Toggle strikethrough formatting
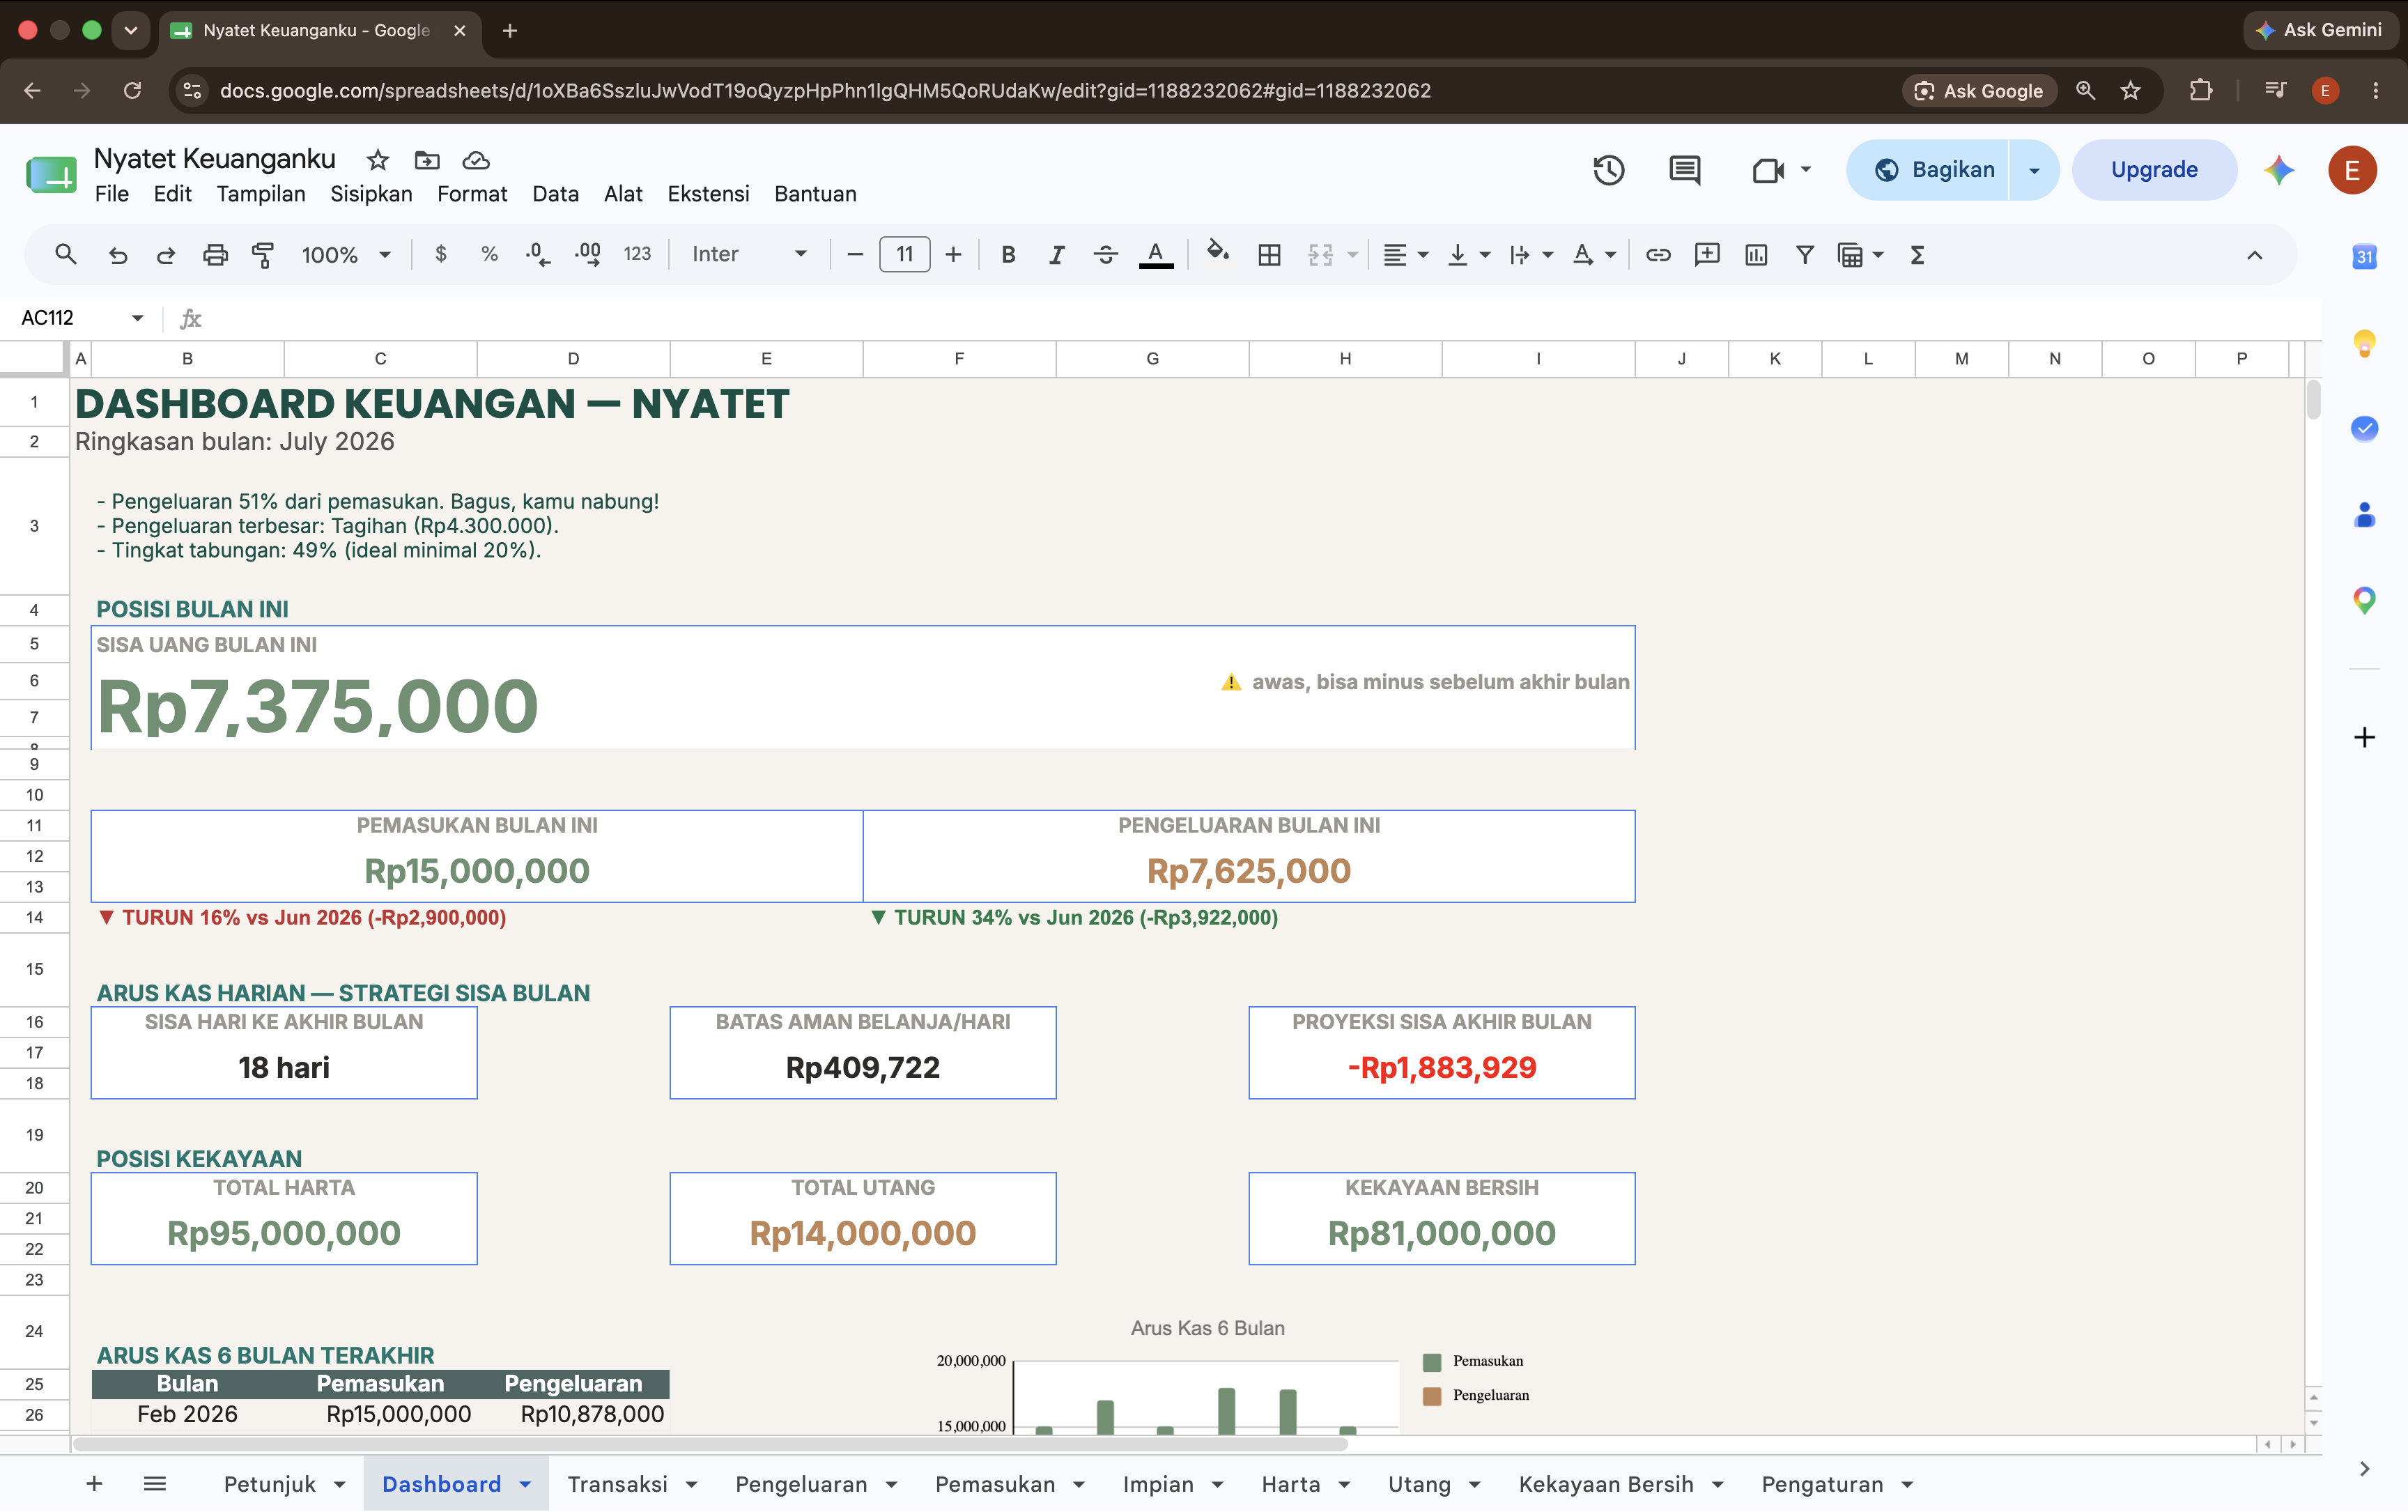The width and height of the screenshot is (2408, 1512). 1105,255
